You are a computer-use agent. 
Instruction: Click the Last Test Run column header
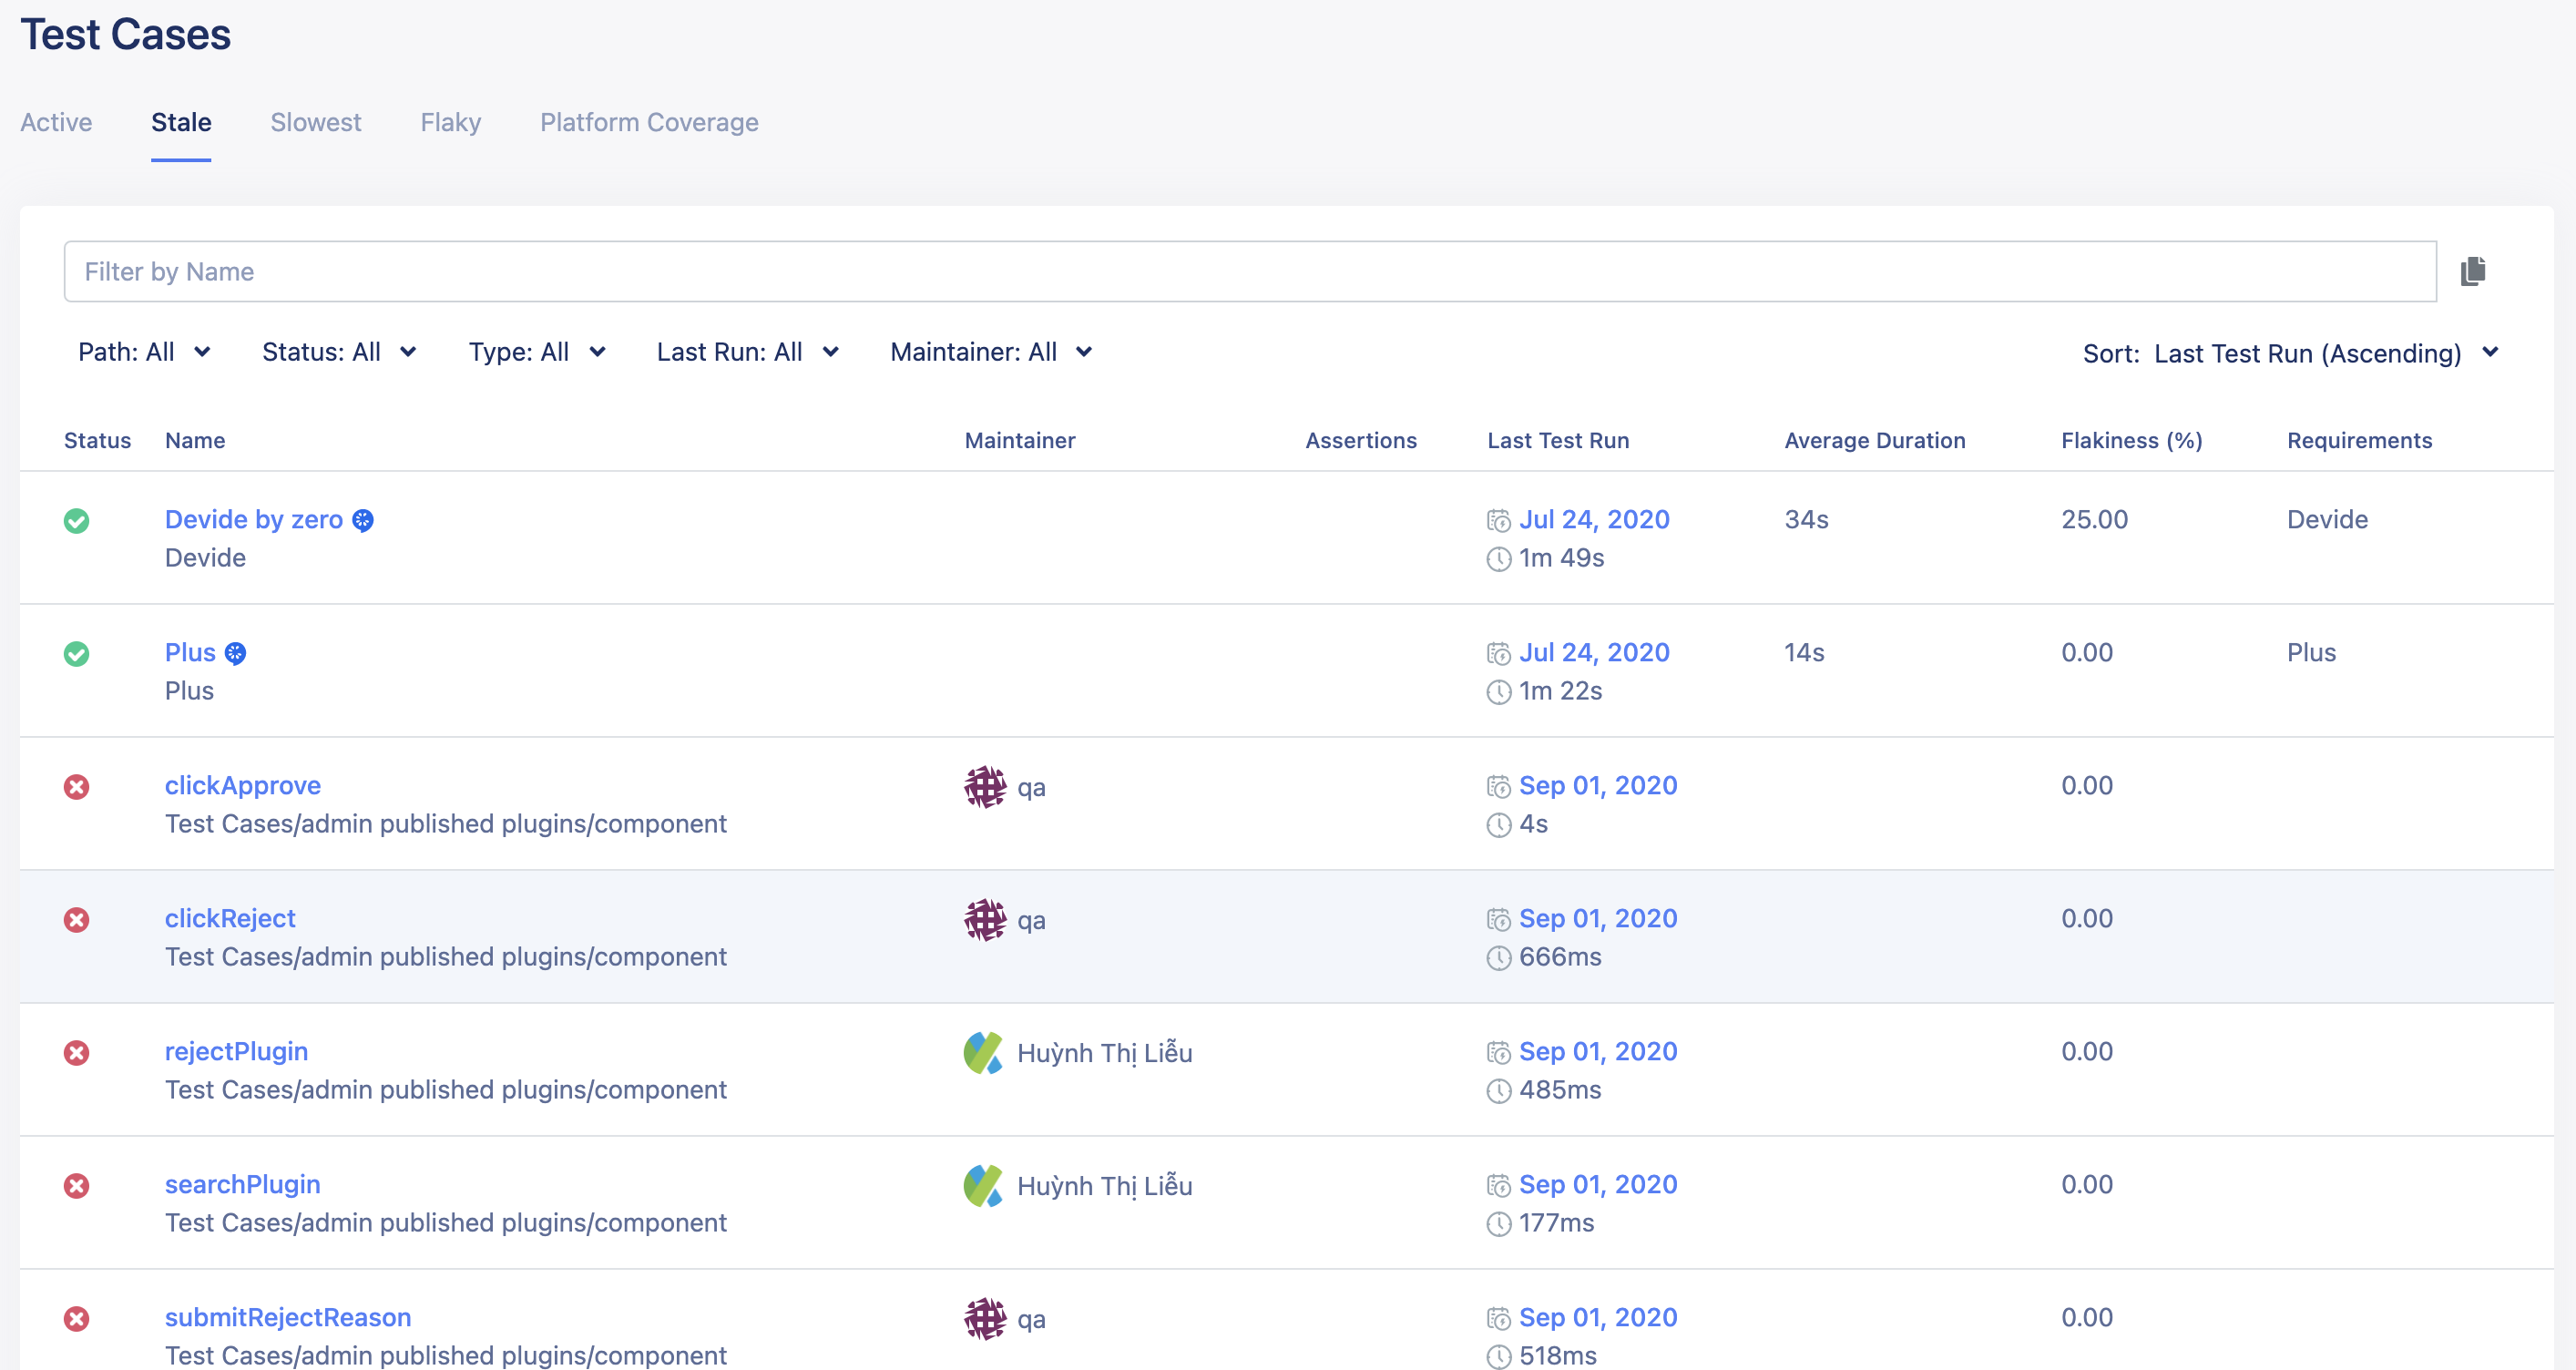click(1558, 441)
